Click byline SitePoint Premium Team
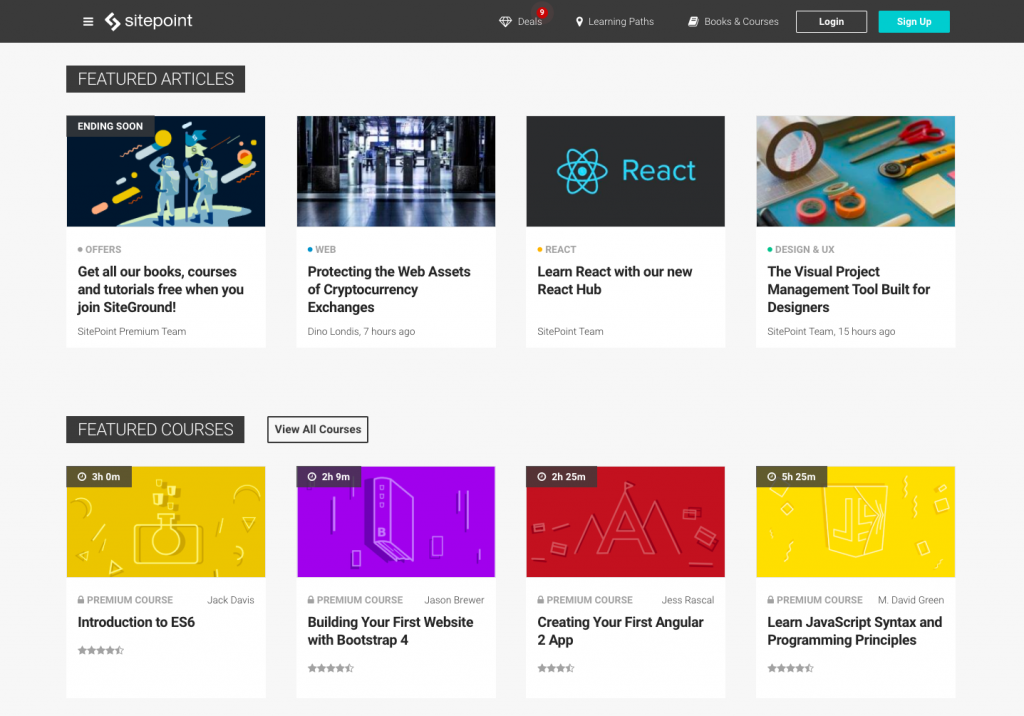 click(x=131, y=331)
